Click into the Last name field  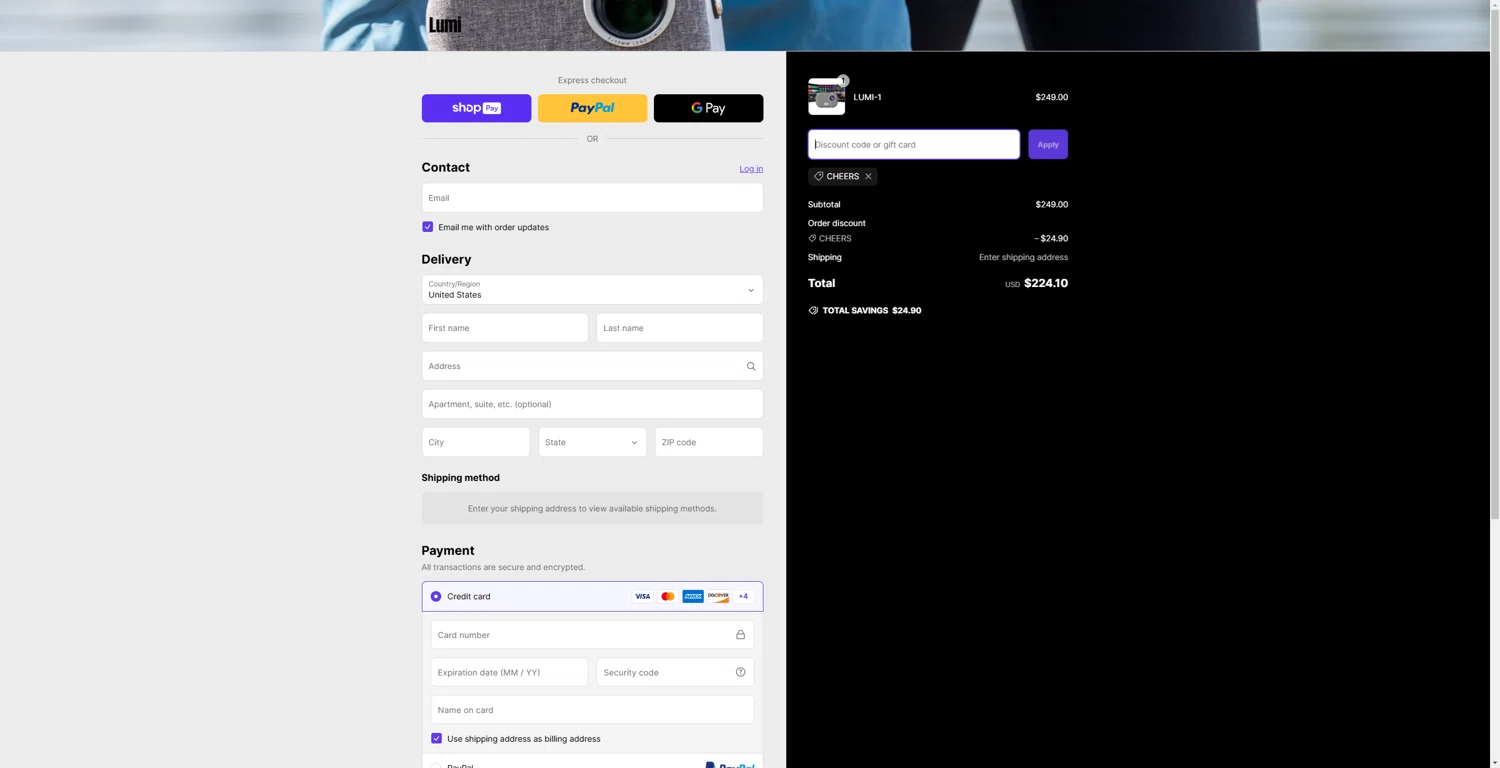(x=680, y=328)
